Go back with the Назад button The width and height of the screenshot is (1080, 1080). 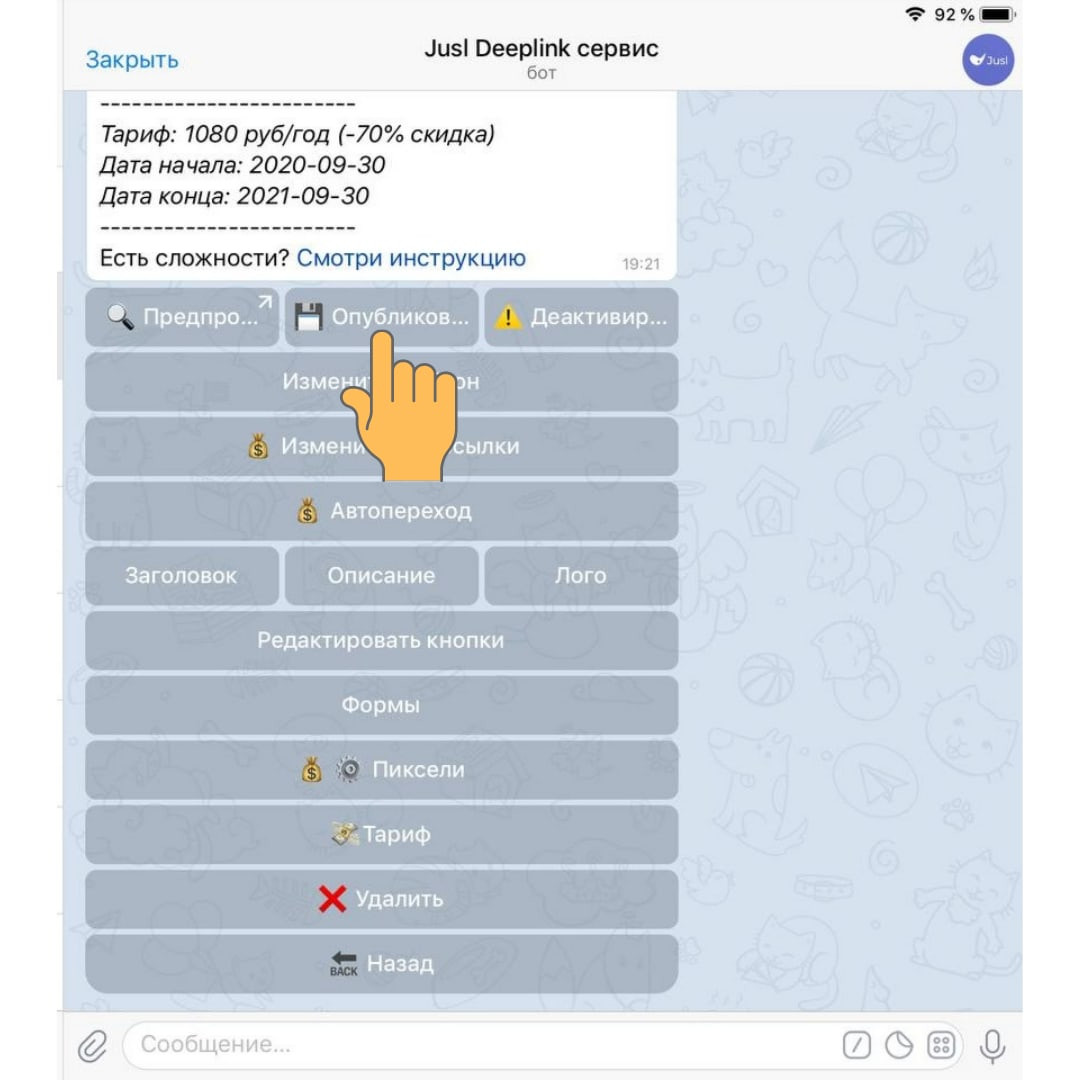click(382, 964)
